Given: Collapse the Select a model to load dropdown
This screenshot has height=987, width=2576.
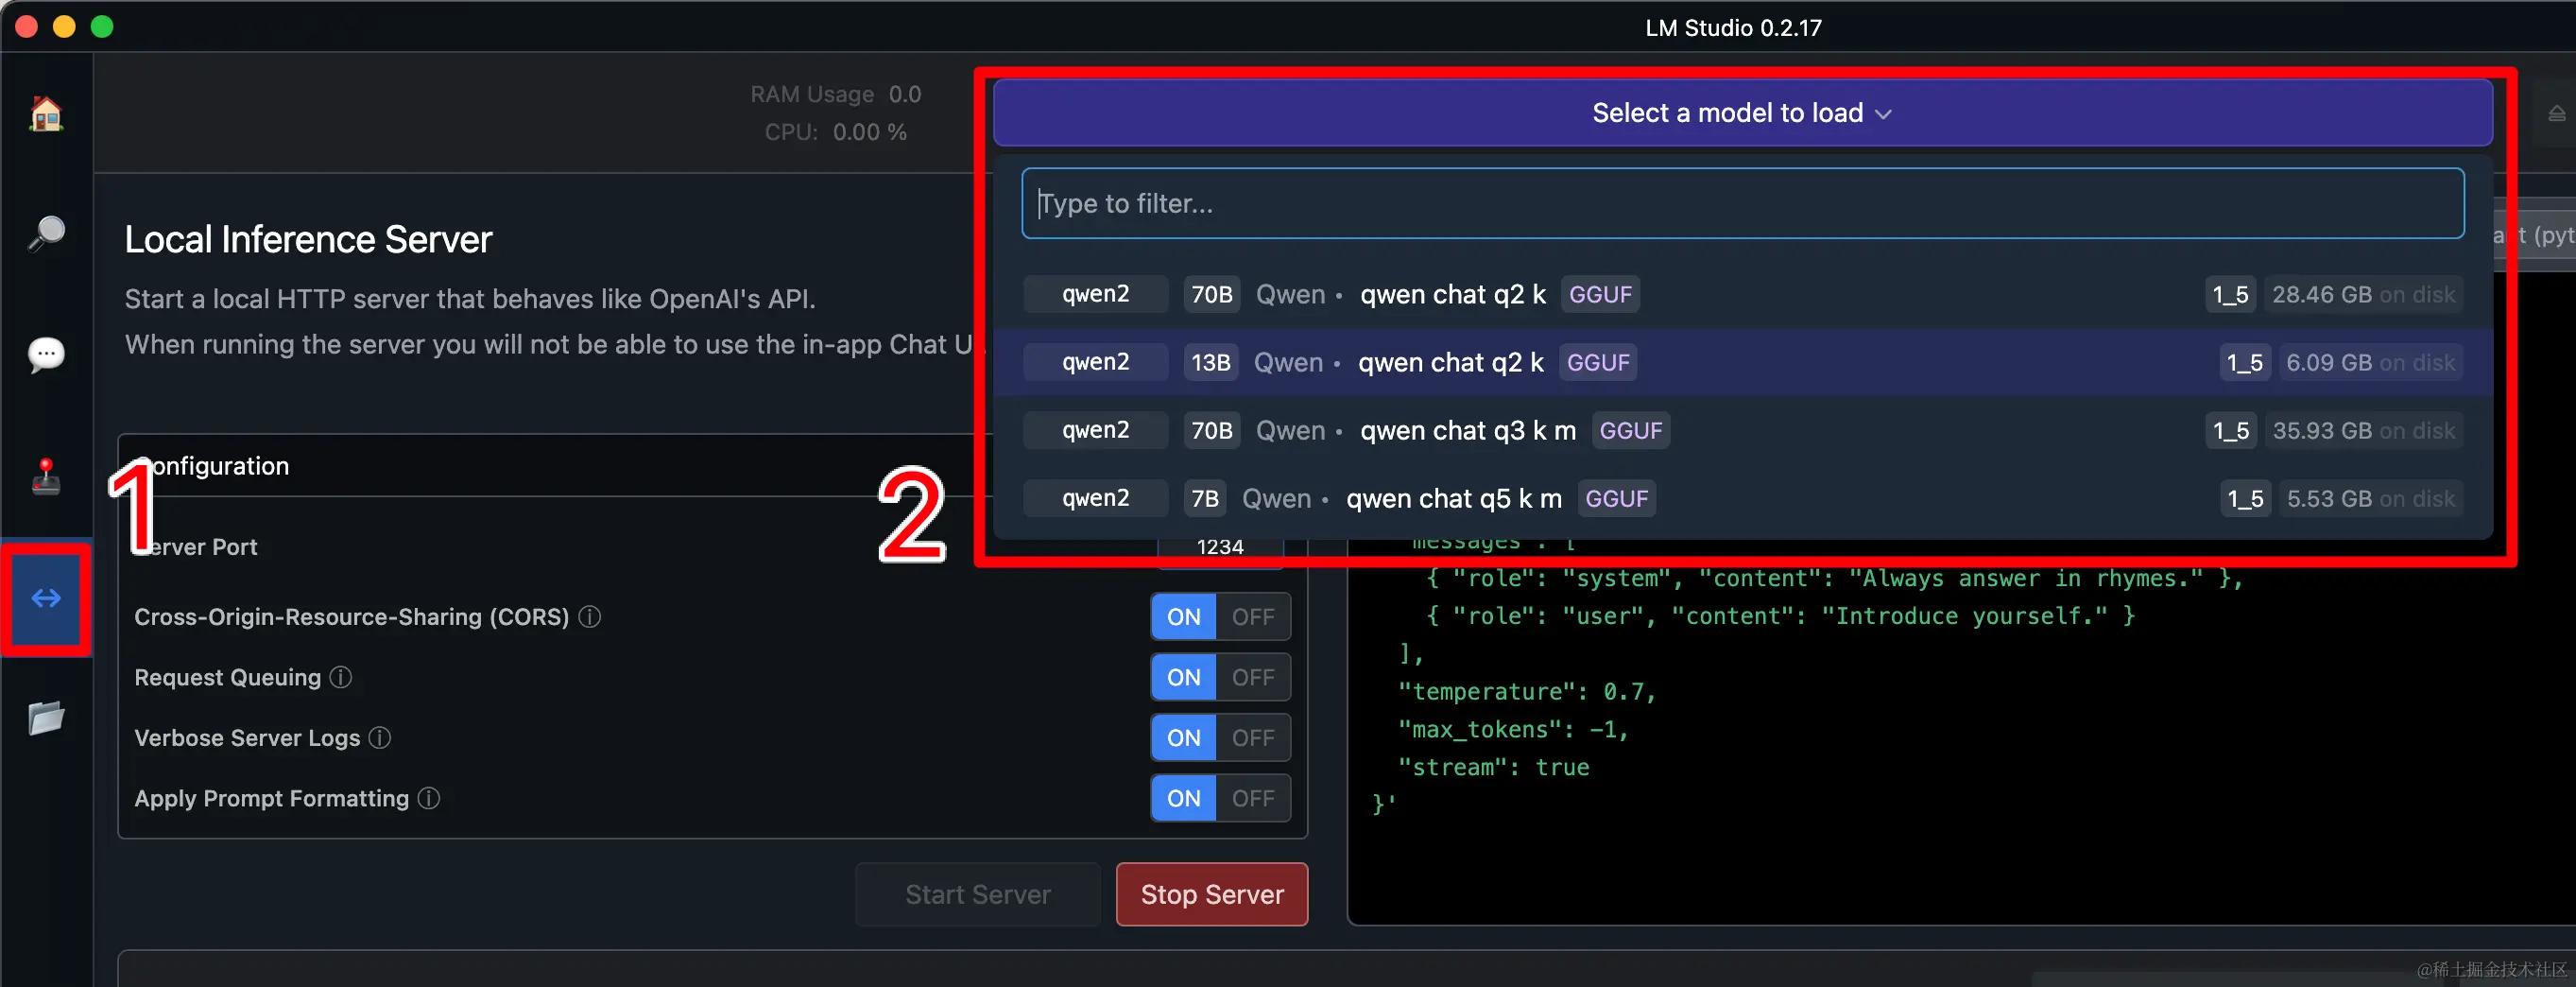Looking at the screenshot, I should tap(1742, 113).
